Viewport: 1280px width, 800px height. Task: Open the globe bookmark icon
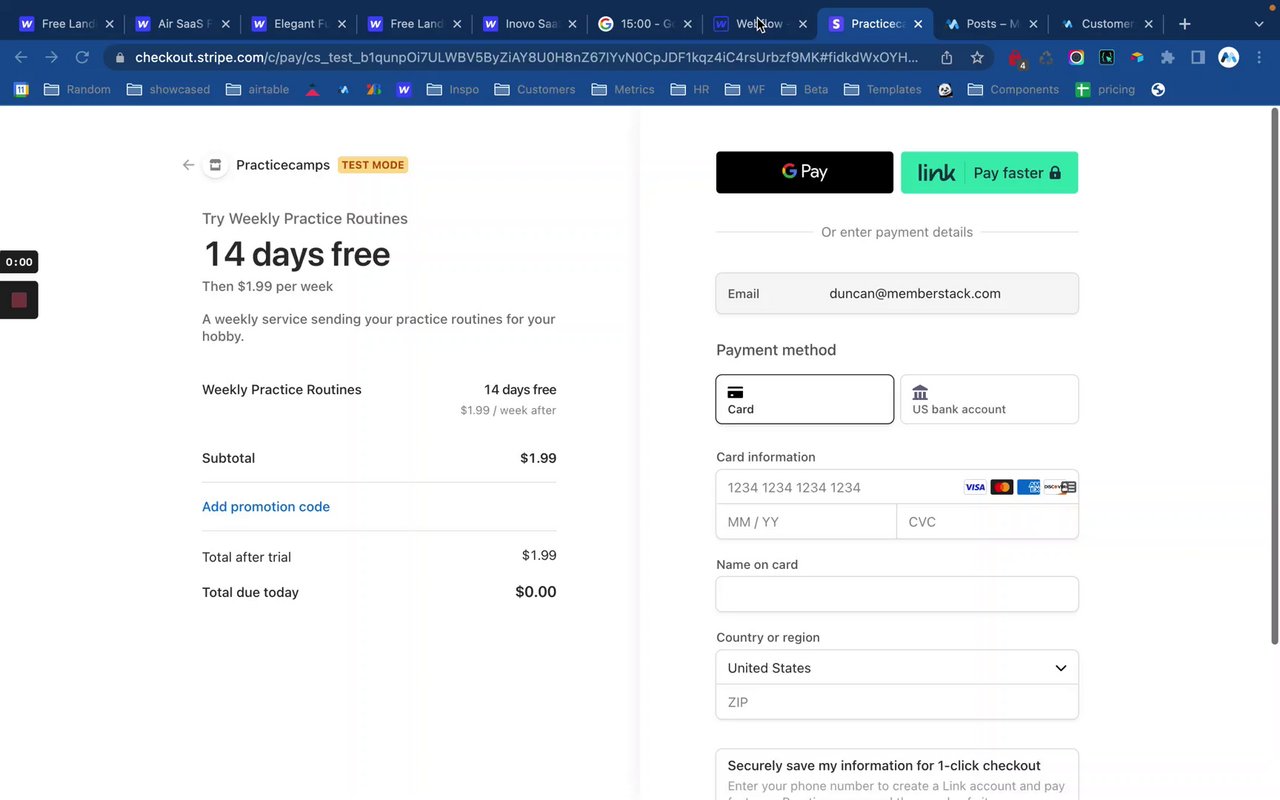tap(1158, 89)
